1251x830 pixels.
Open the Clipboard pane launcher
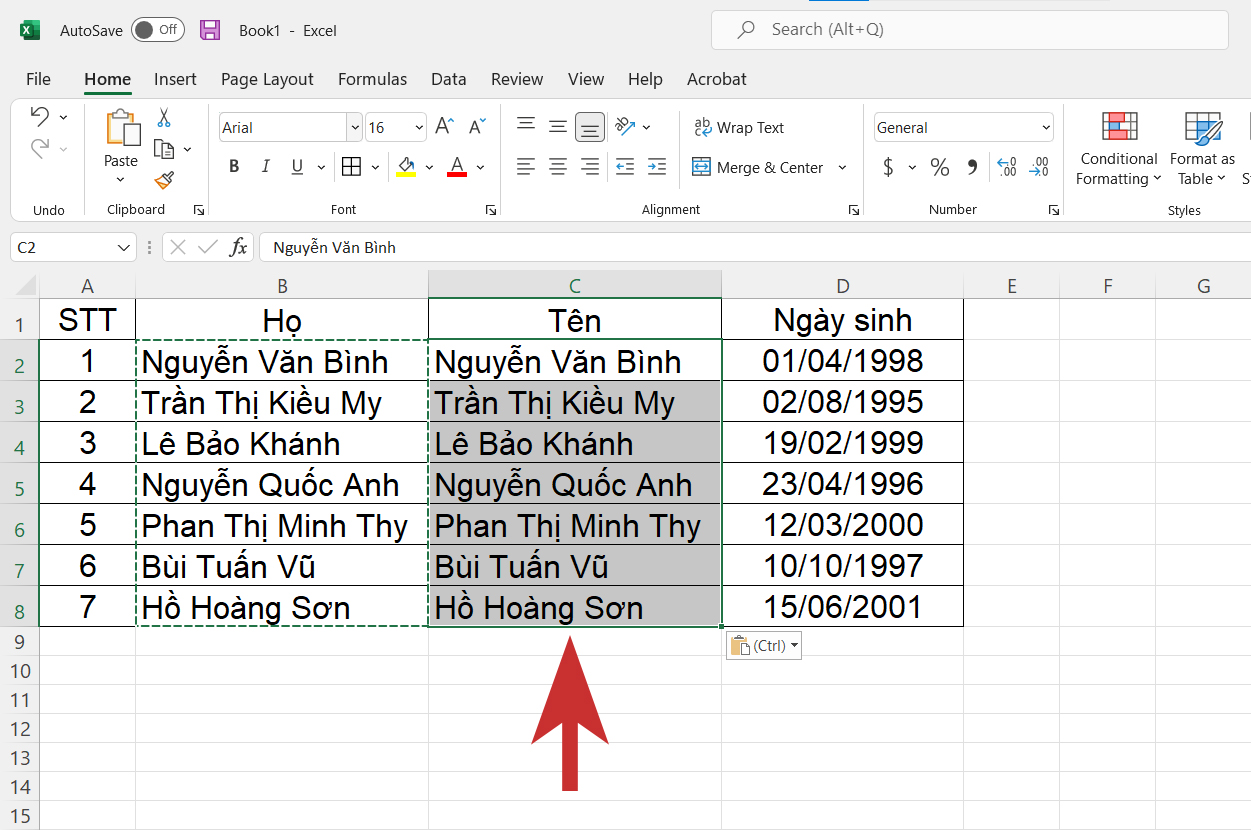[x=198, y=210]
